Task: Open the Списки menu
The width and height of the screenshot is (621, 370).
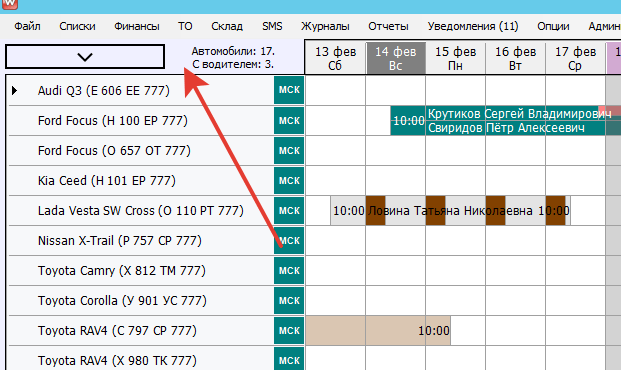Action: 77,27
